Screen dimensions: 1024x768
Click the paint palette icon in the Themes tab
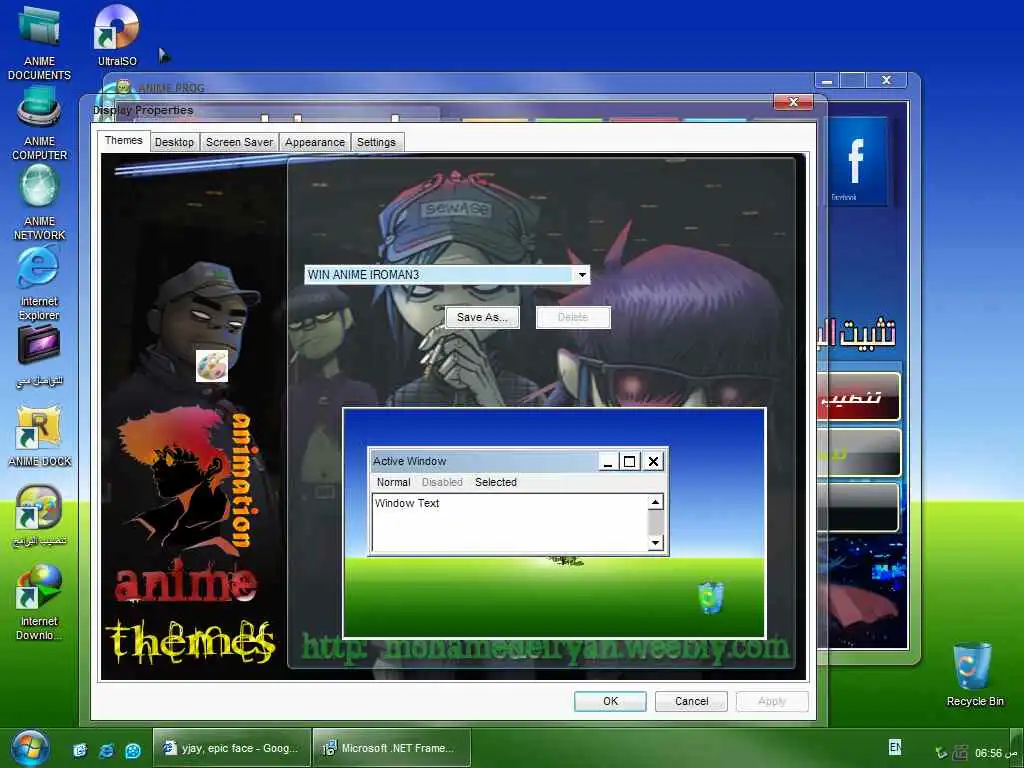click(x=212, y=366)
